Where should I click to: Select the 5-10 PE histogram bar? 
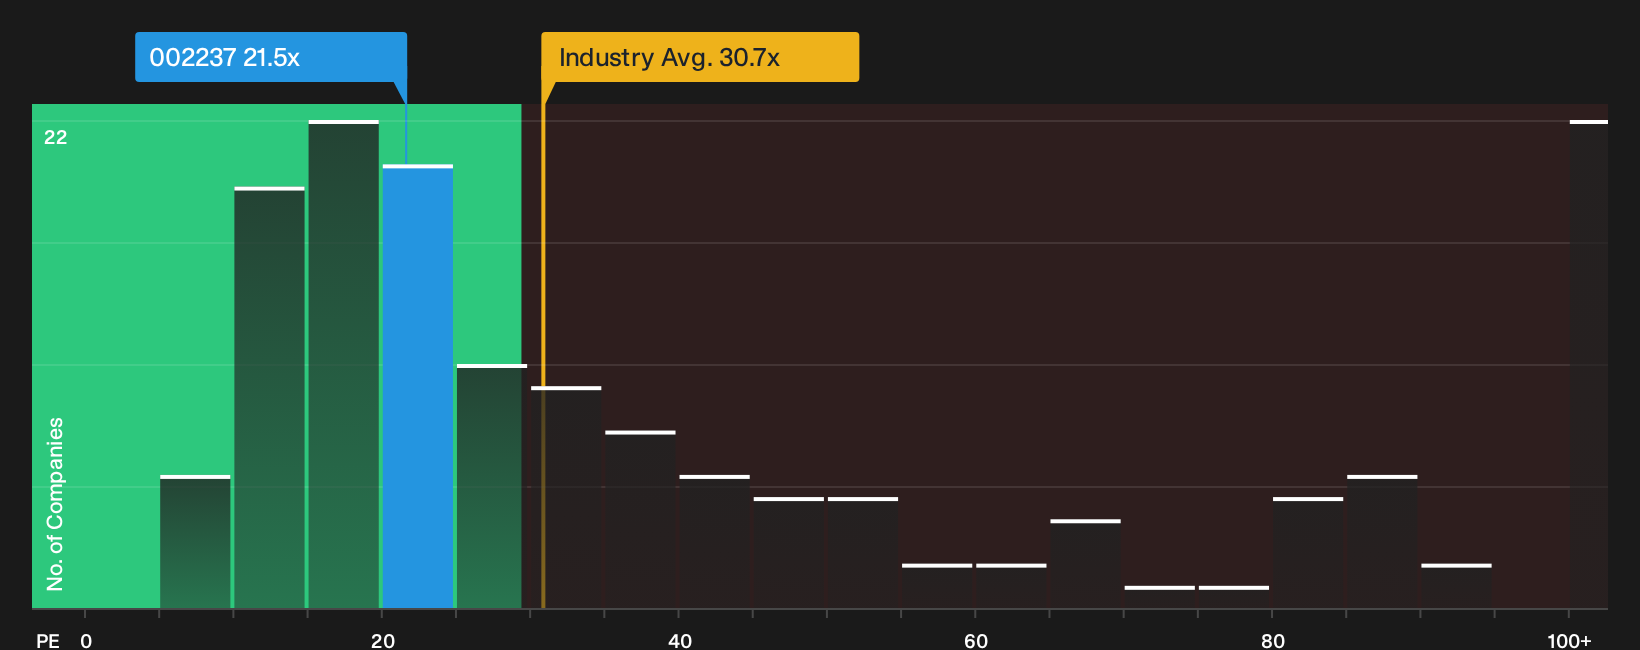195,542
